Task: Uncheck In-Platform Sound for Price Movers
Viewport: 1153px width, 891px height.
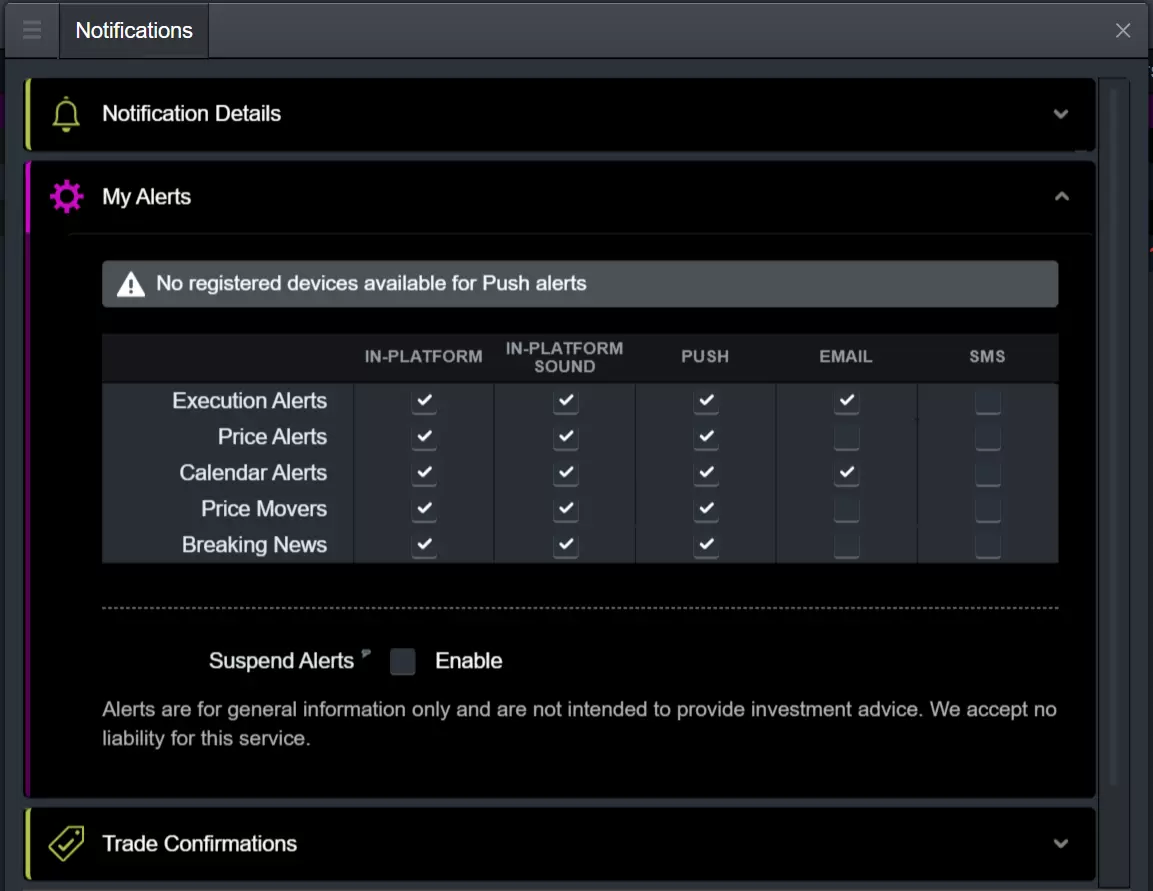Action: tap(565, 509)
